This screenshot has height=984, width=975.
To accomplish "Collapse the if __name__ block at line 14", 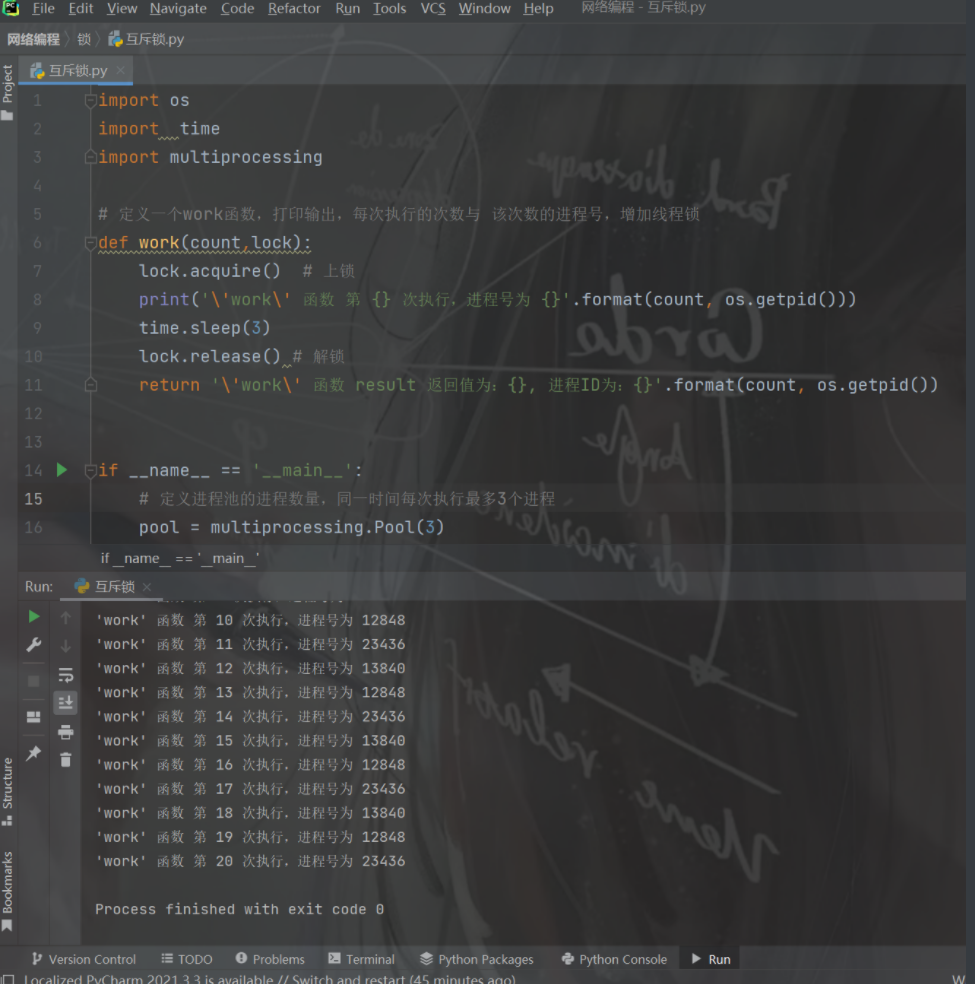I will pos(90,471).
